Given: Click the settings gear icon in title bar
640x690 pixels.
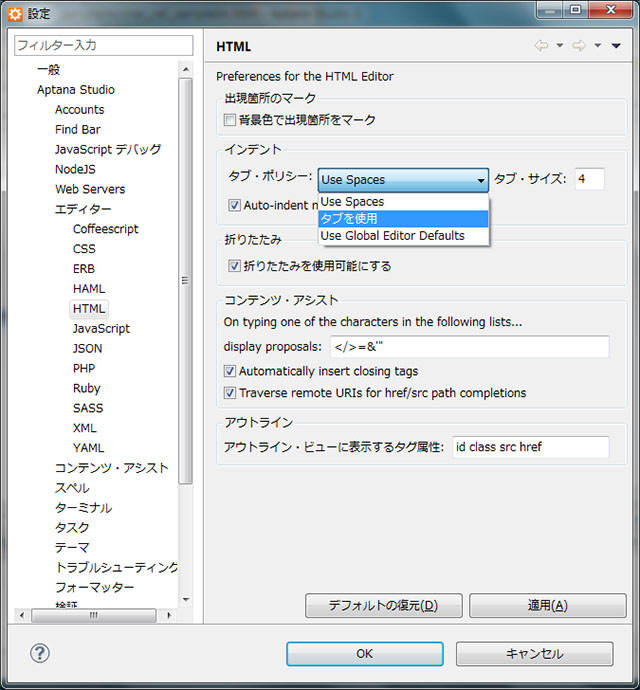Looking at the screenshot, I should tap(15, 13).
